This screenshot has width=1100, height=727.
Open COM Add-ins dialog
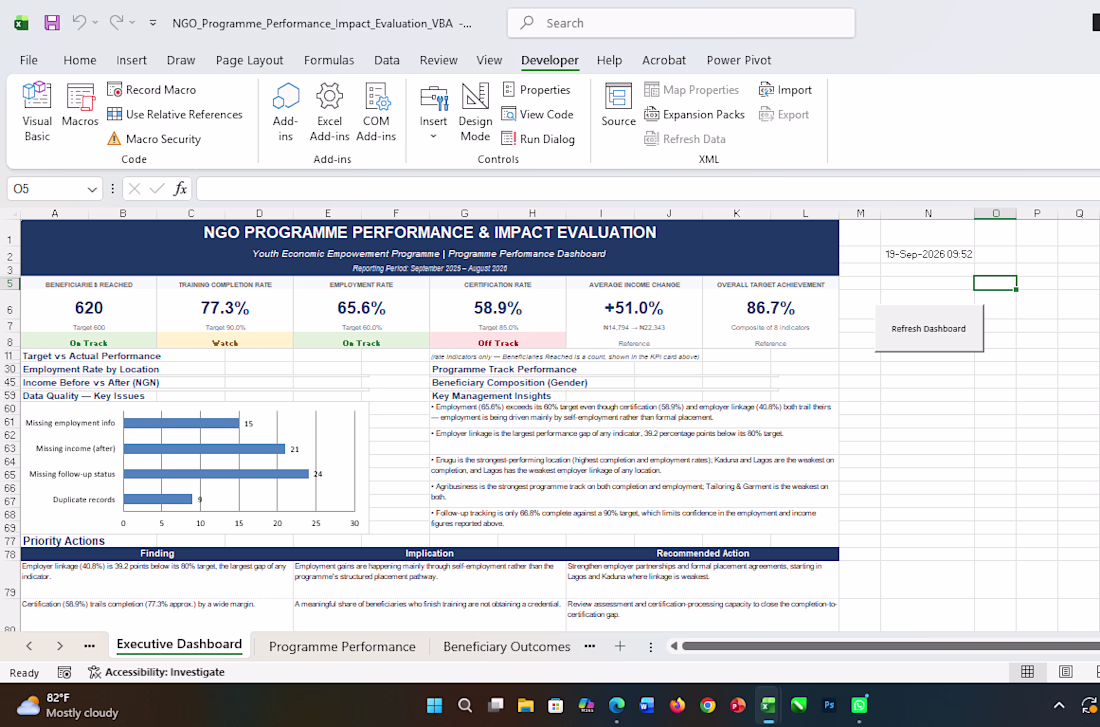coord(376,112)
